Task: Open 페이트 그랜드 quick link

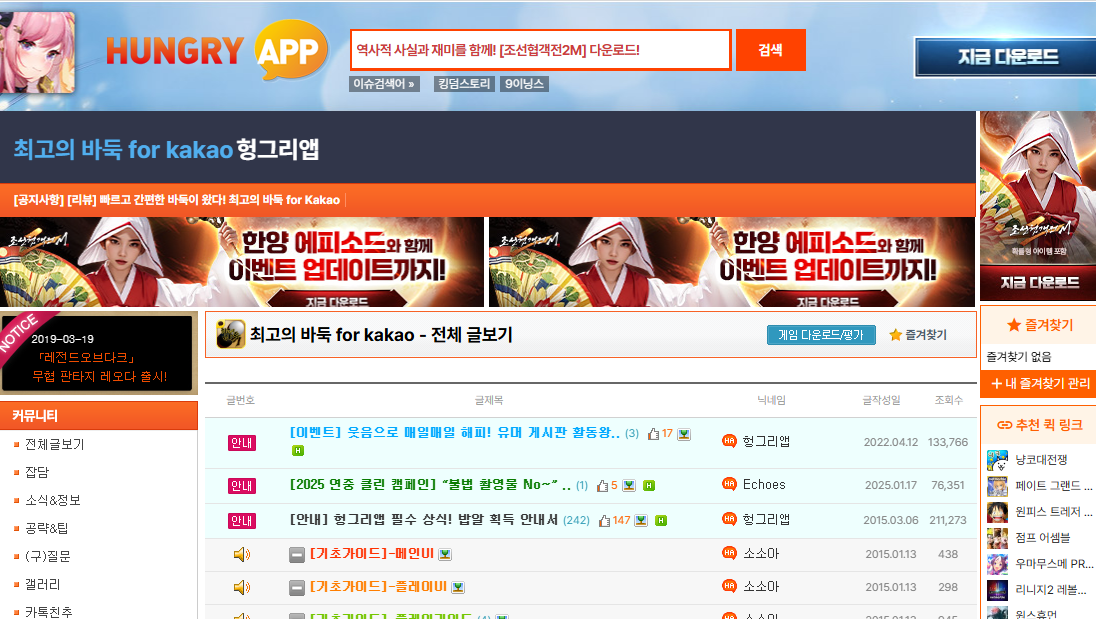Action: point(1053,486)
